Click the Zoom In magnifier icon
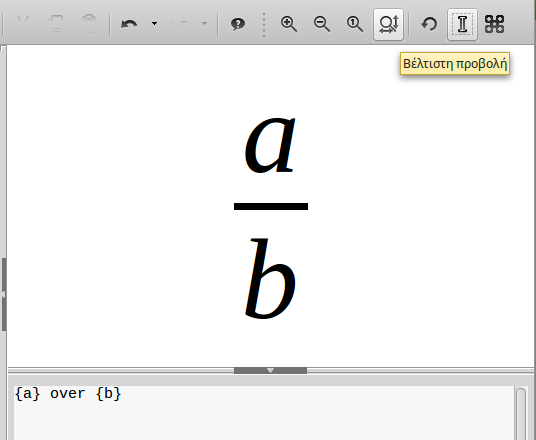 (x=289, y=24)
